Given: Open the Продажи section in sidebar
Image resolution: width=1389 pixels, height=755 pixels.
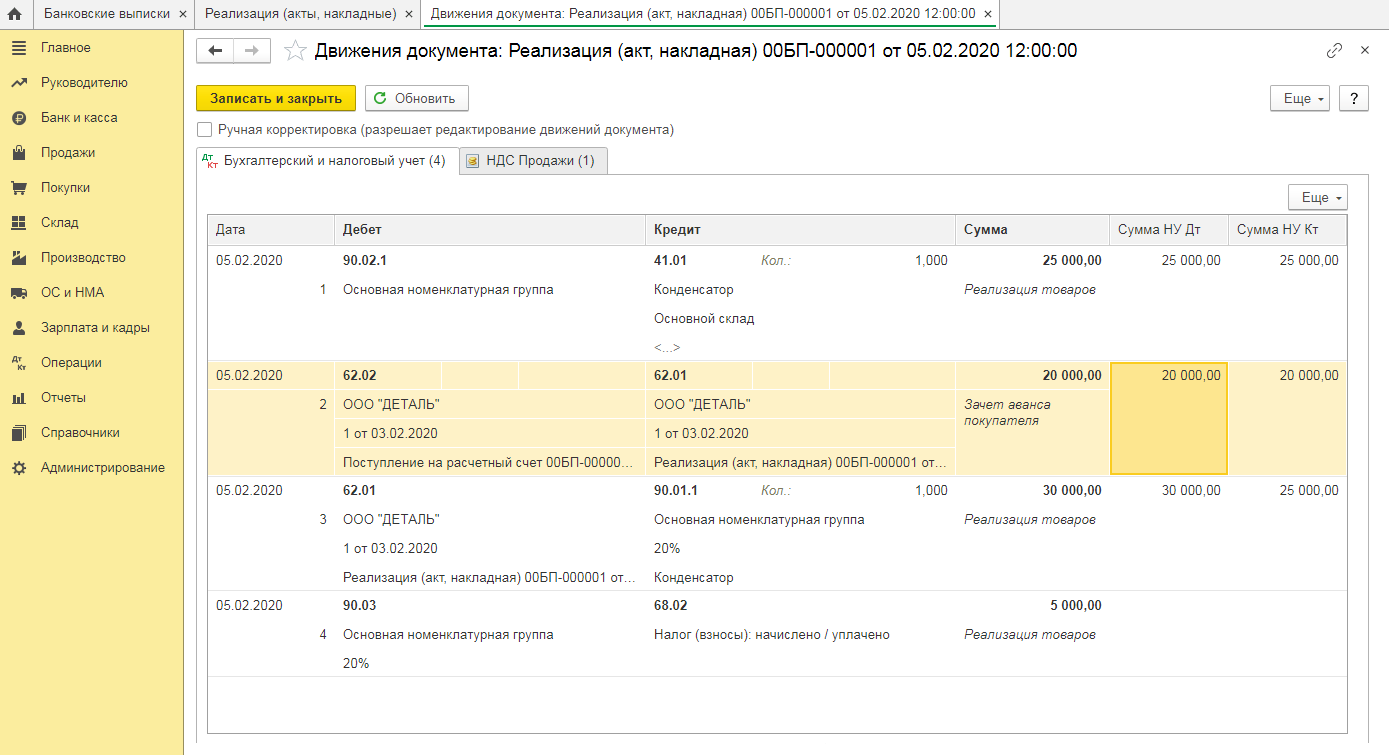Looking at the screenshot, I should 68,153.
